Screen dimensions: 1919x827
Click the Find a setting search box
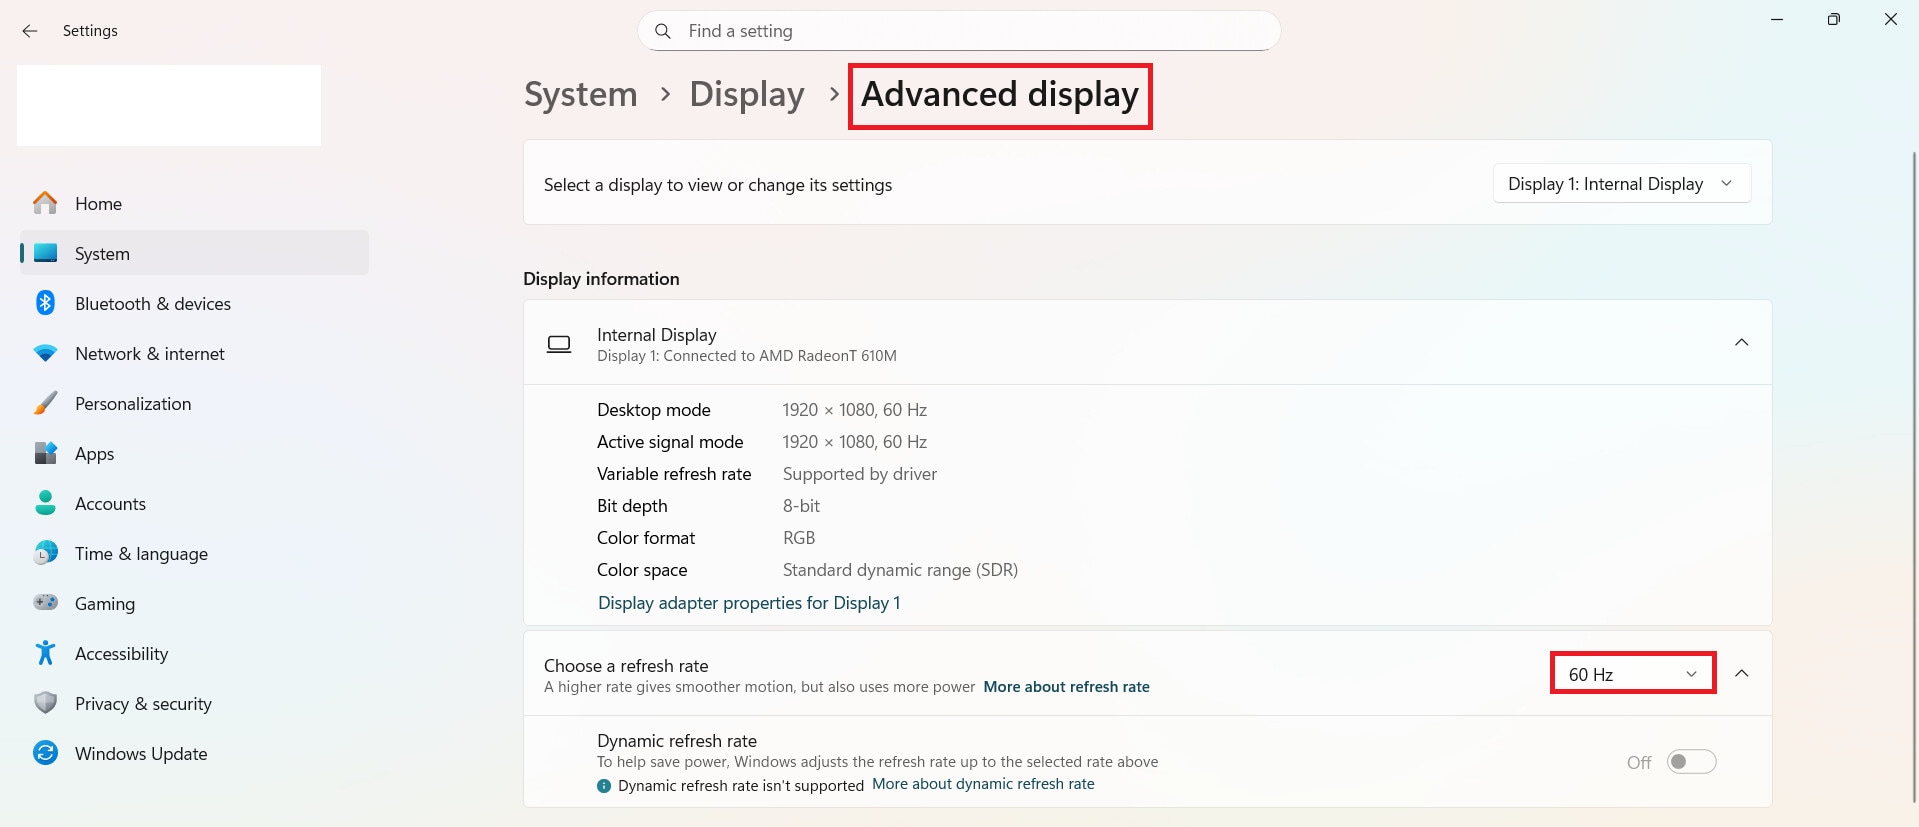coord(959,31)
